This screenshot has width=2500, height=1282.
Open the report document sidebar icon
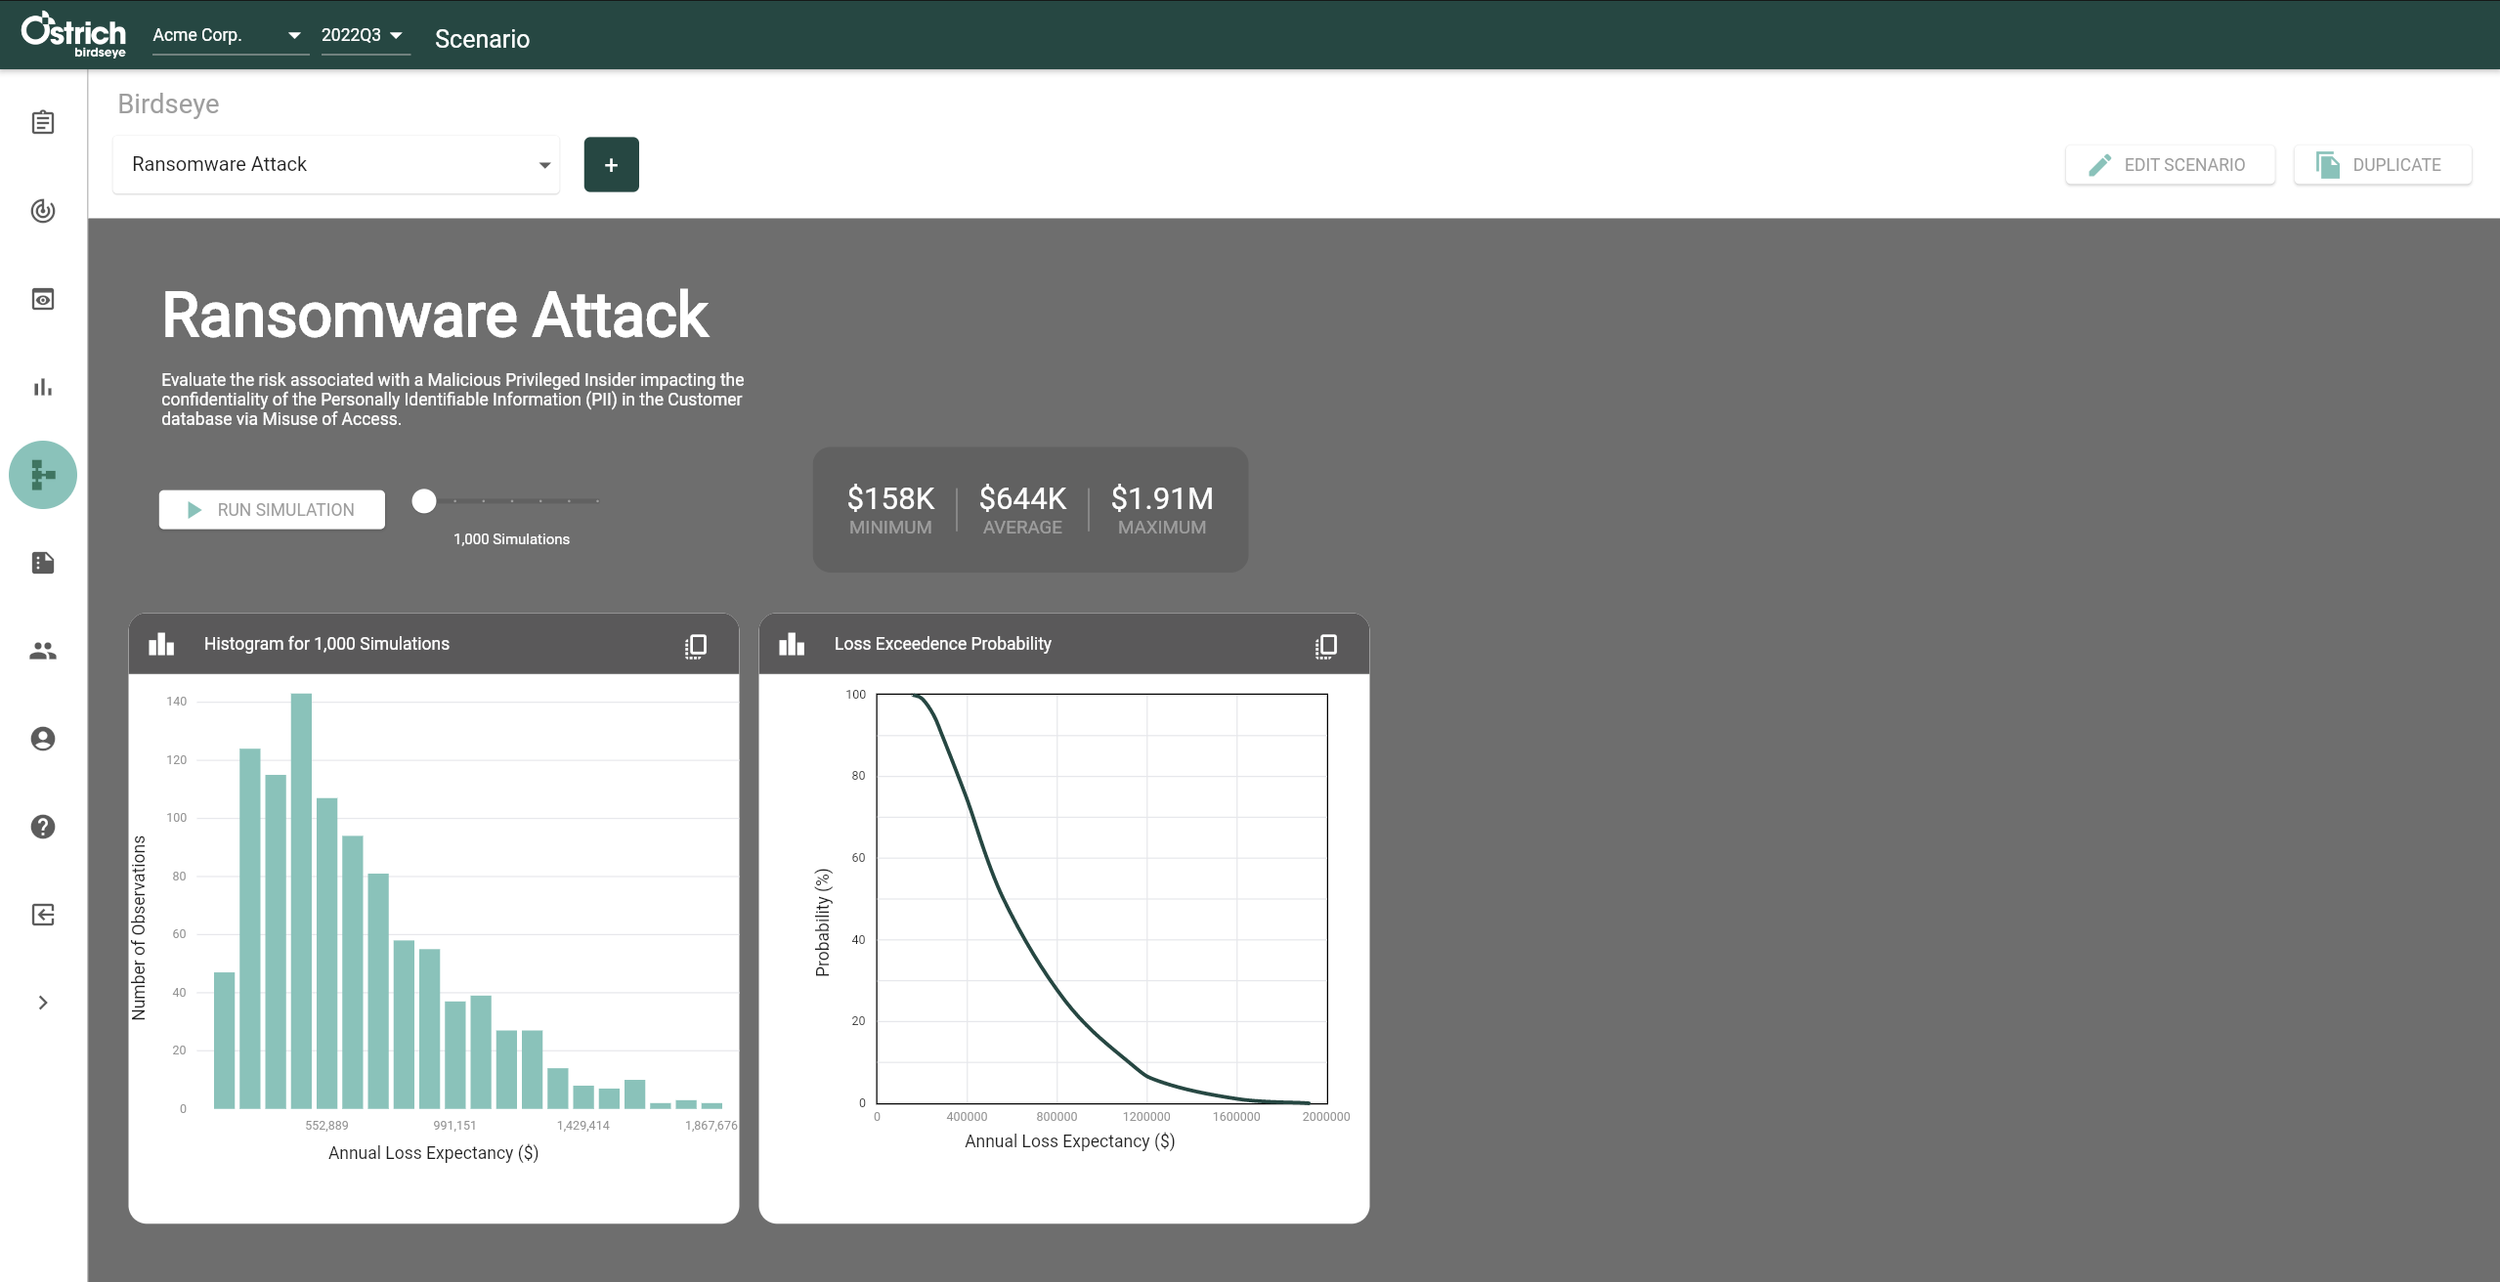(43, 563)
